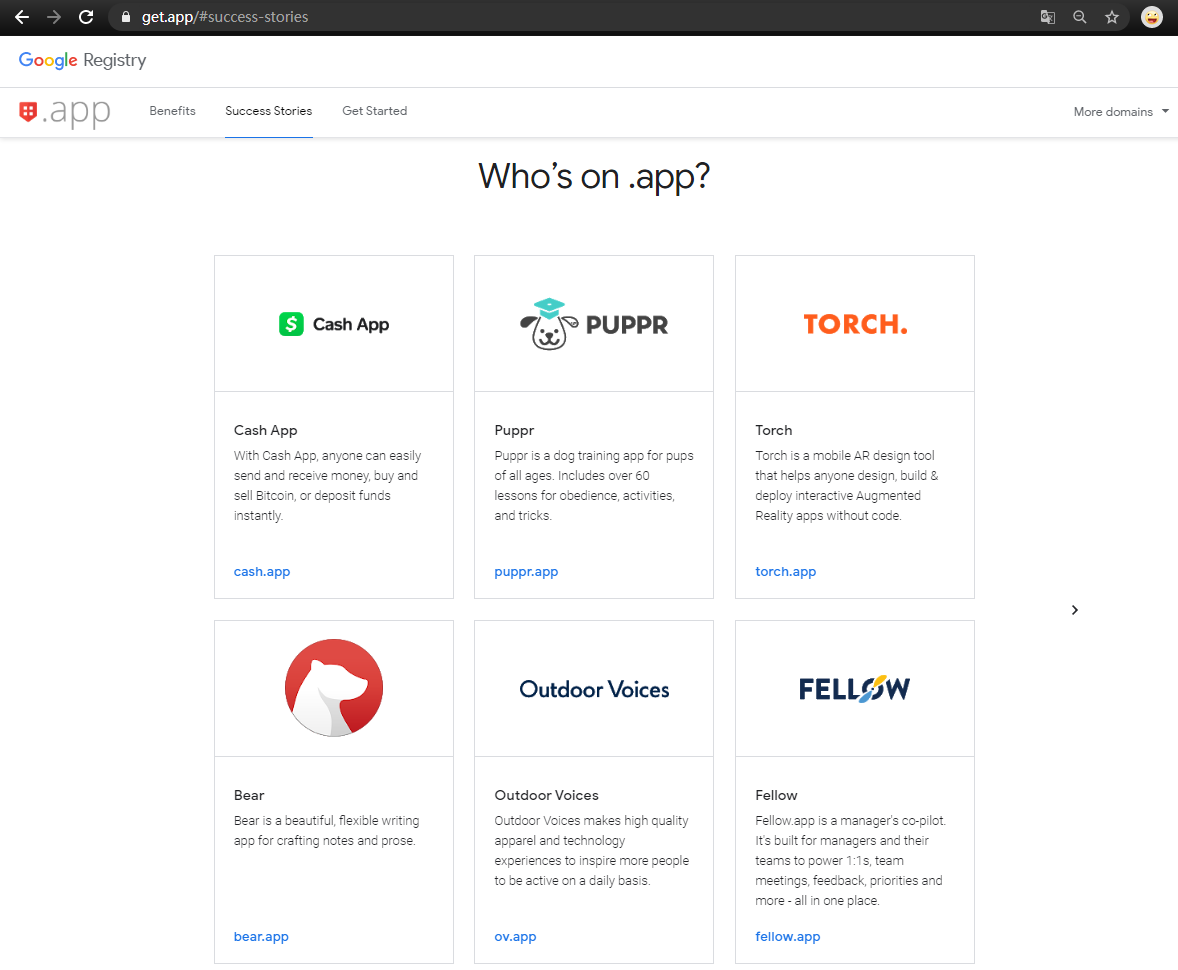Click the FELLOW logo image
The width and height of the screenshot is (1178, 970).
855,688
